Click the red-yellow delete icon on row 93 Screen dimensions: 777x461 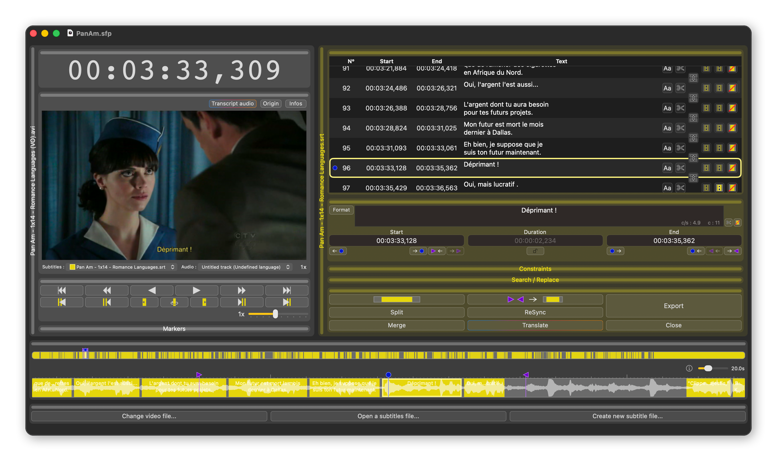732,108
